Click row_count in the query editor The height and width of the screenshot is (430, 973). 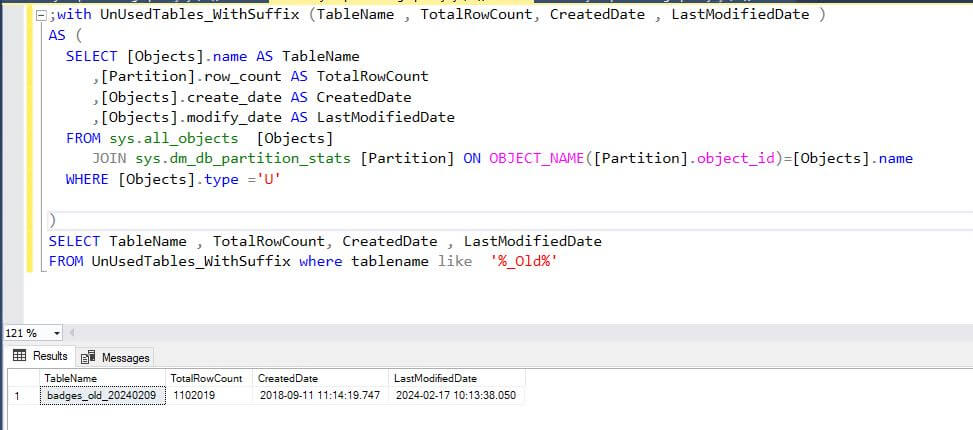pyautogui.click(x=243, y=77)
